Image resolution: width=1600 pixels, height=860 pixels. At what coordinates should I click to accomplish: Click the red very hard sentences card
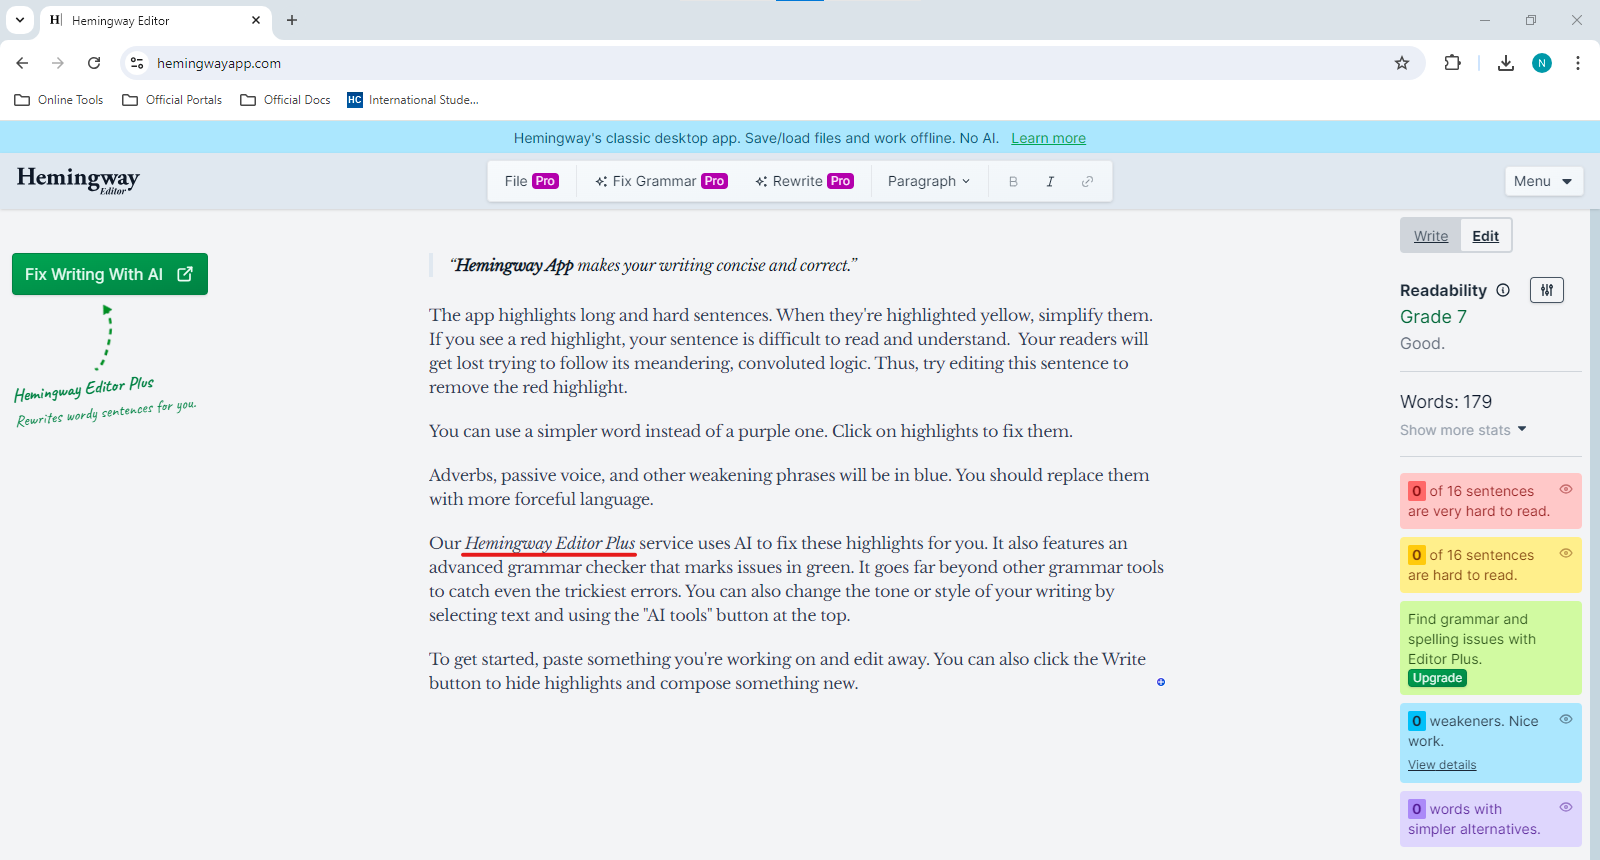(1490, 501)
